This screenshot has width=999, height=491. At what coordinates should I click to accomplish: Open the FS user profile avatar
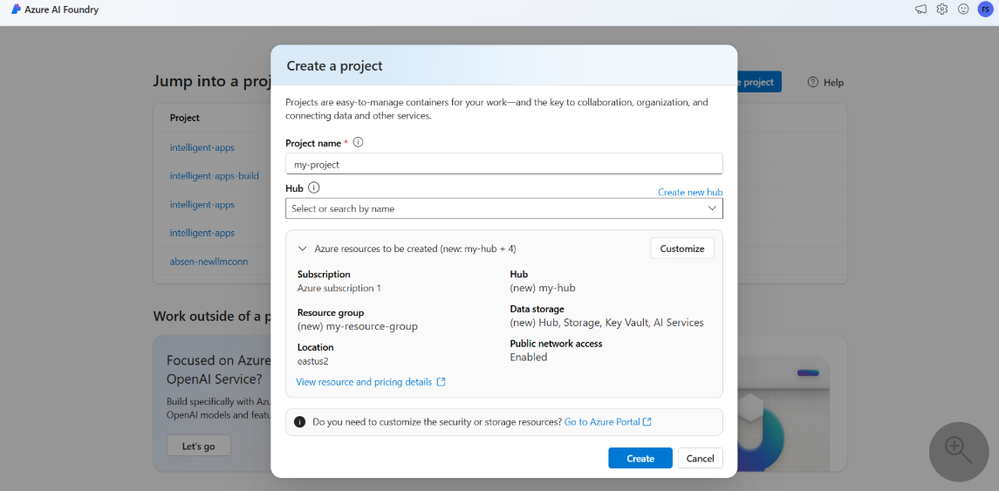[985, 10]
